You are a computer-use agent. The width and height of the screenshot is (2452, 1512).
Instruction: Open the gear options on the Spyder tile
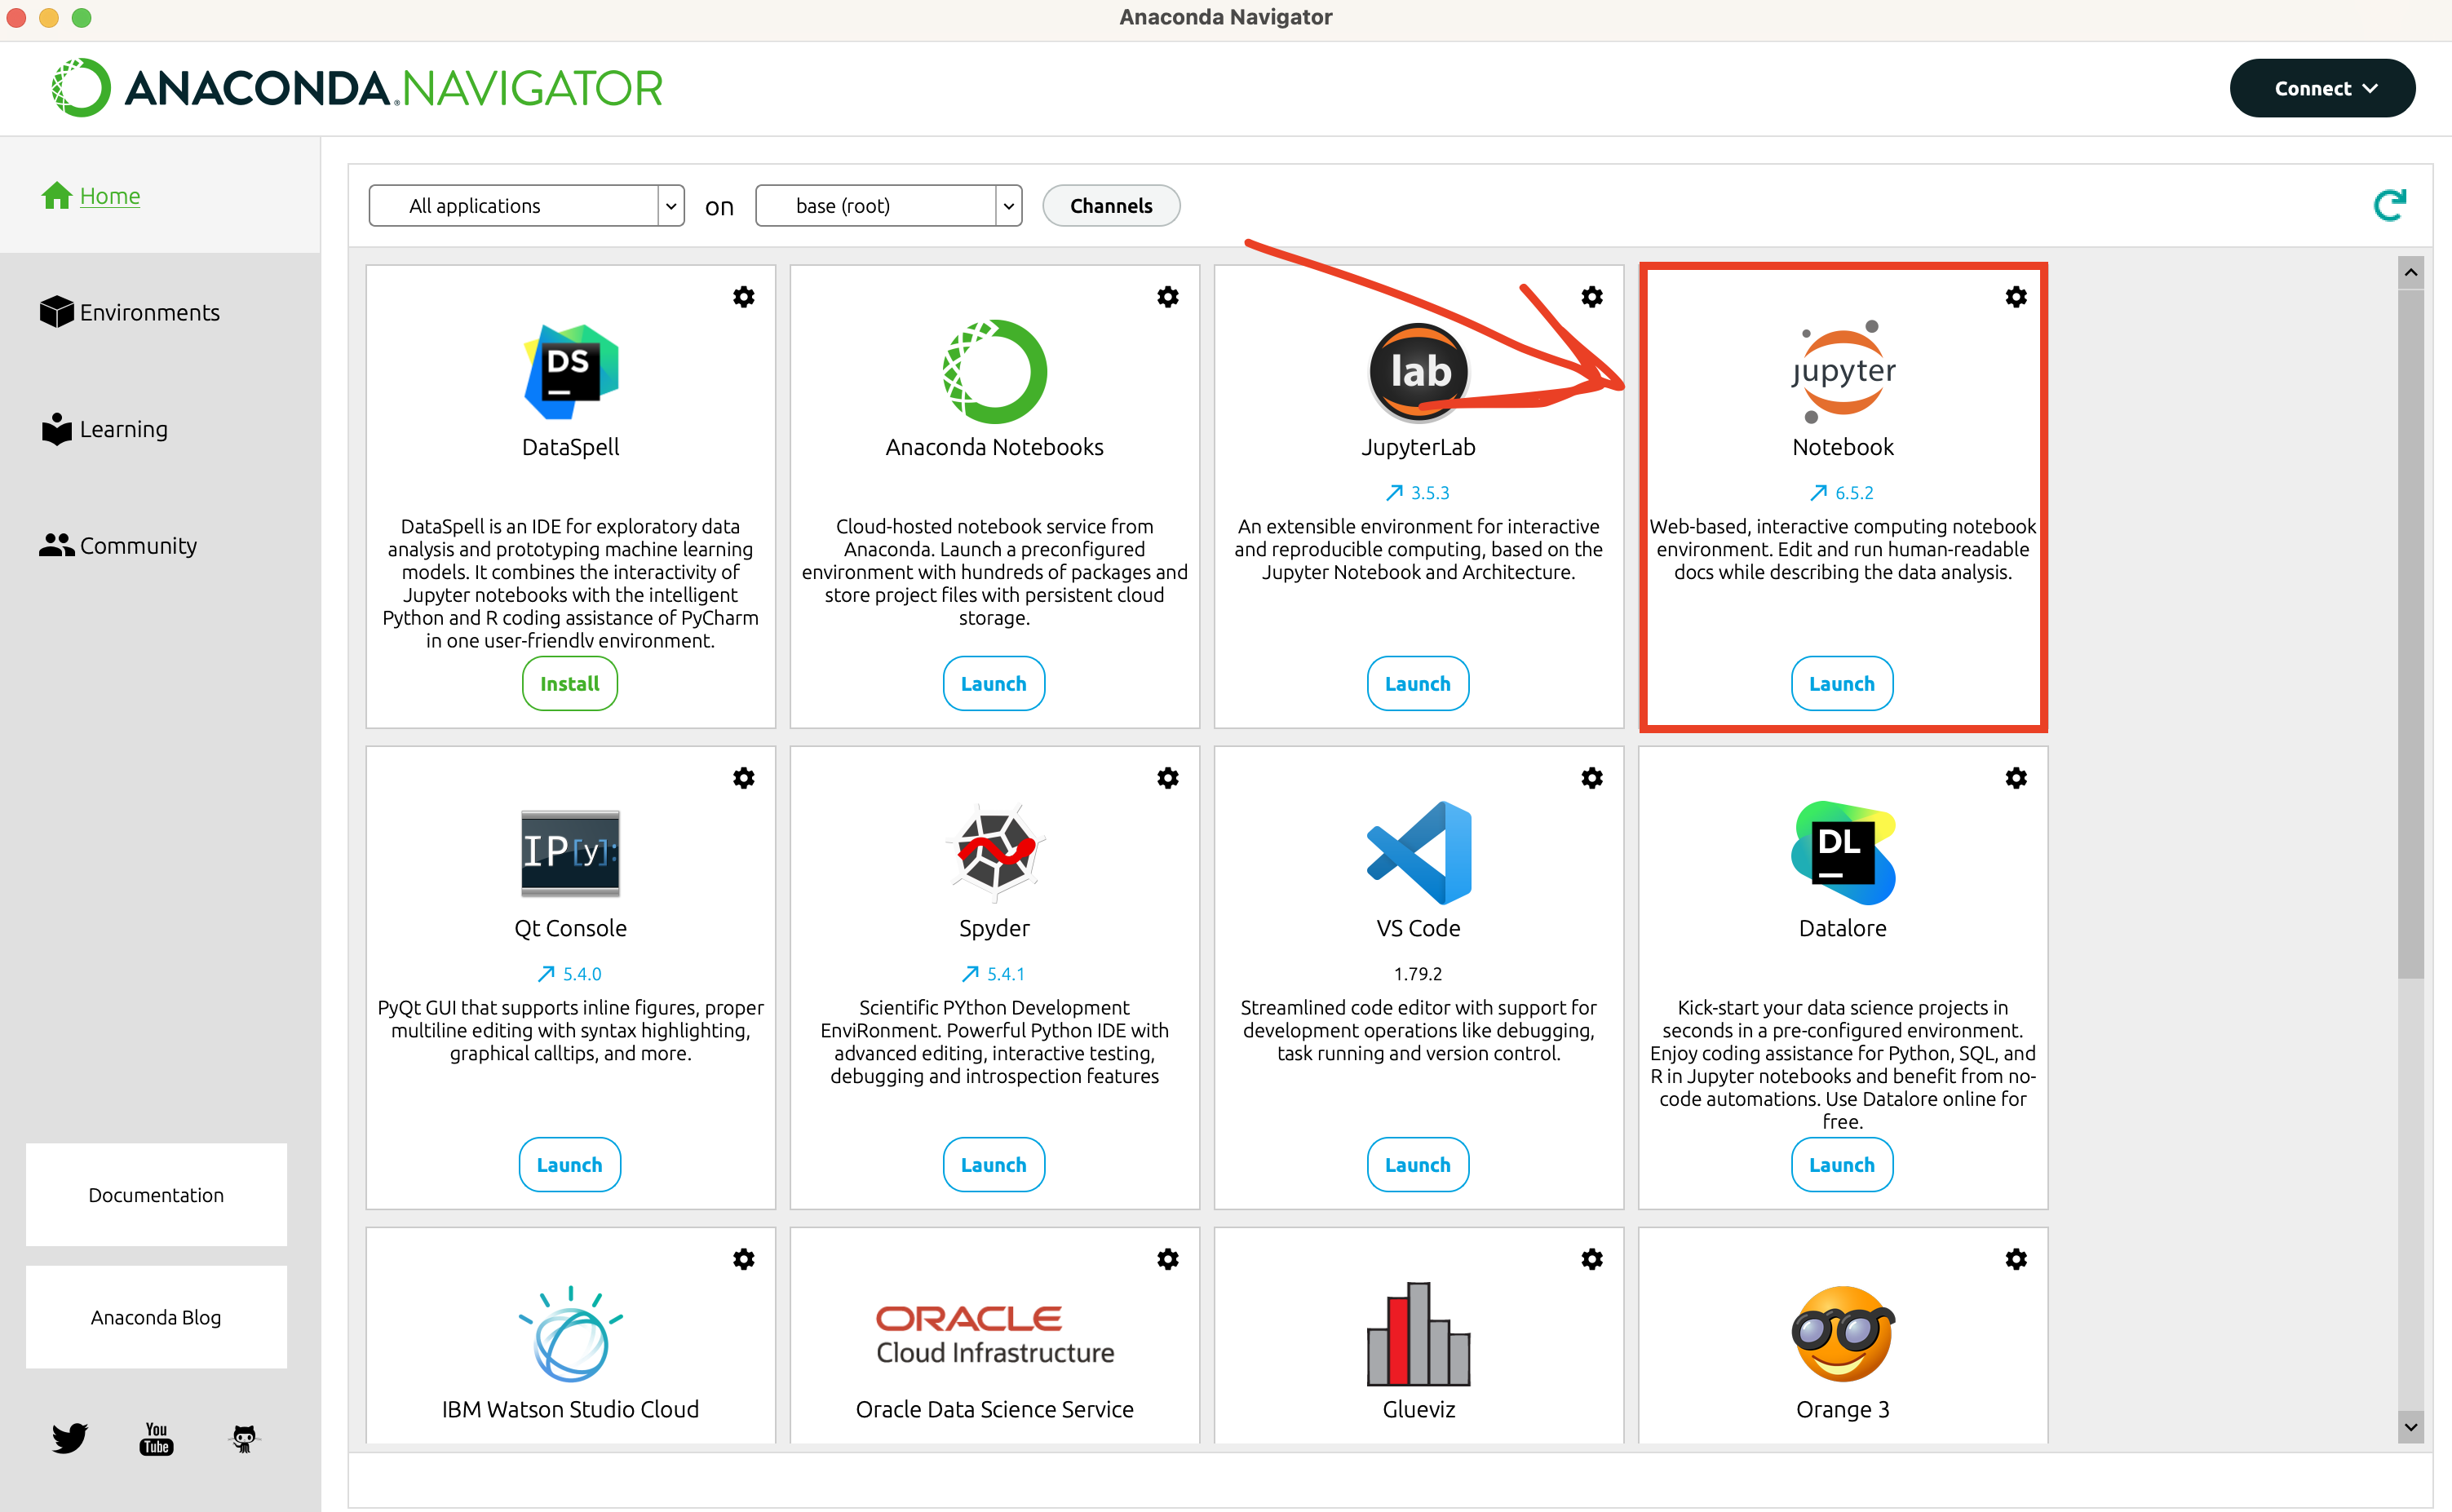1167,778
